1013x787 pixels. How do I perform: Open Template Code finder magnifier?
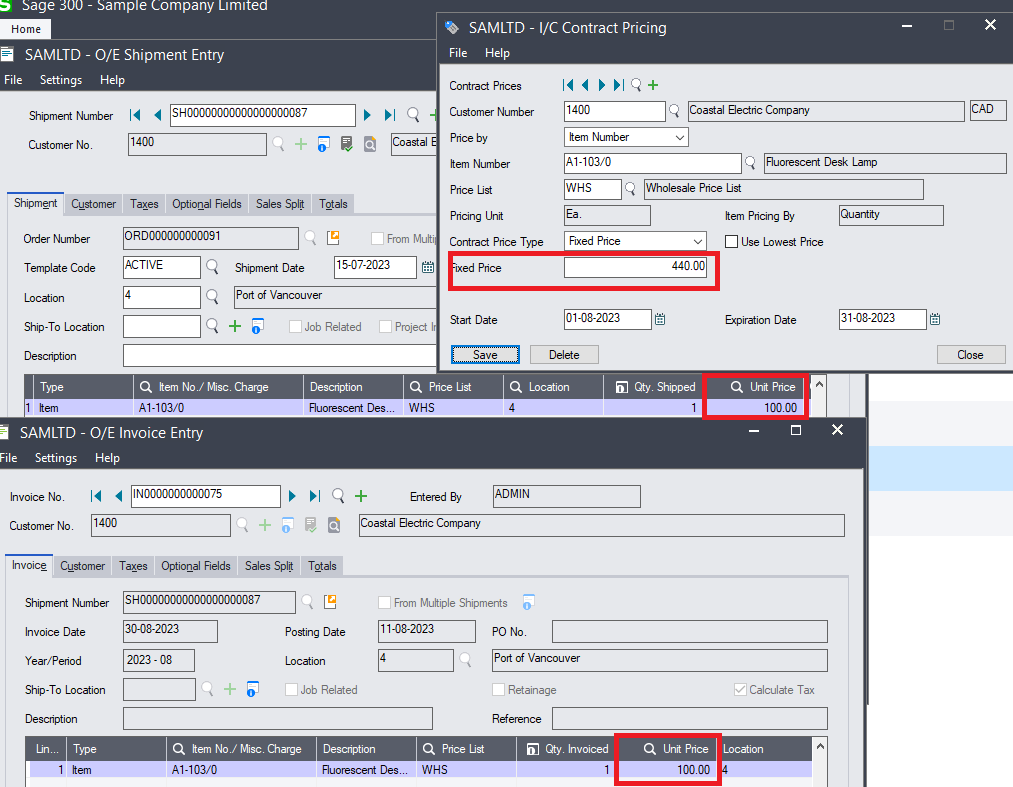212,266
